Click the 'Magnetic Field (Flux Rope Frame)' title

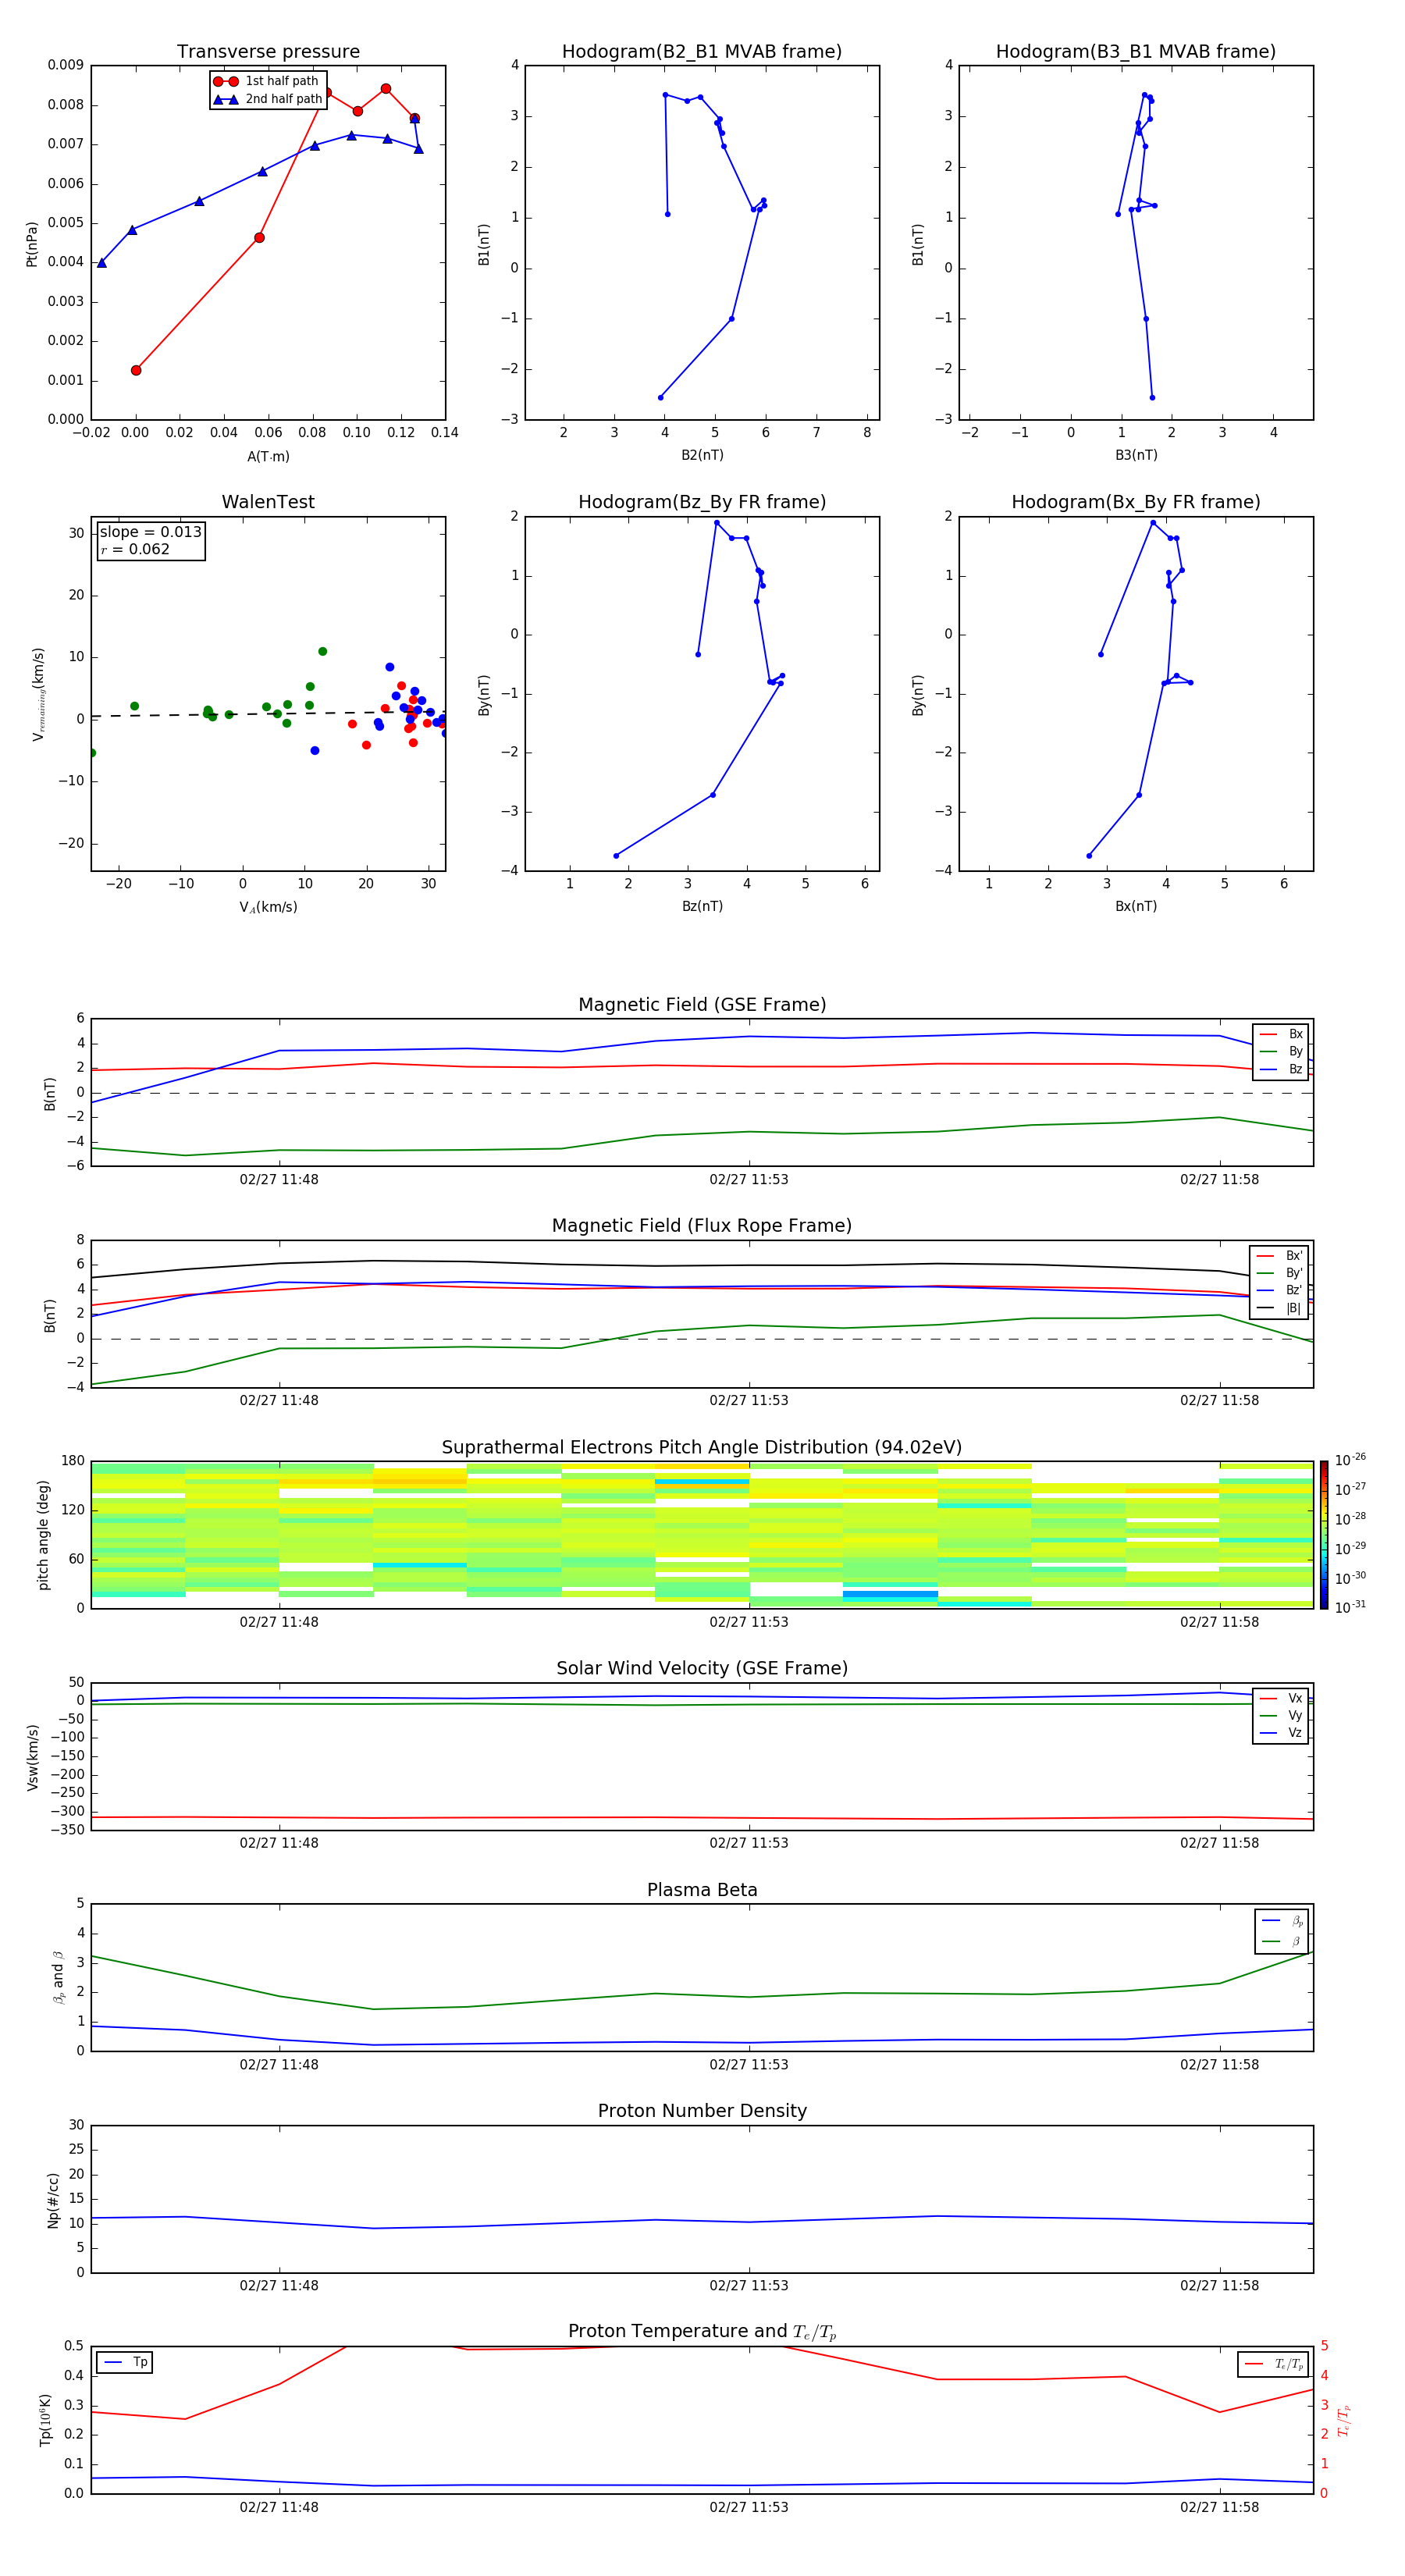click(x=702, y=1226)
